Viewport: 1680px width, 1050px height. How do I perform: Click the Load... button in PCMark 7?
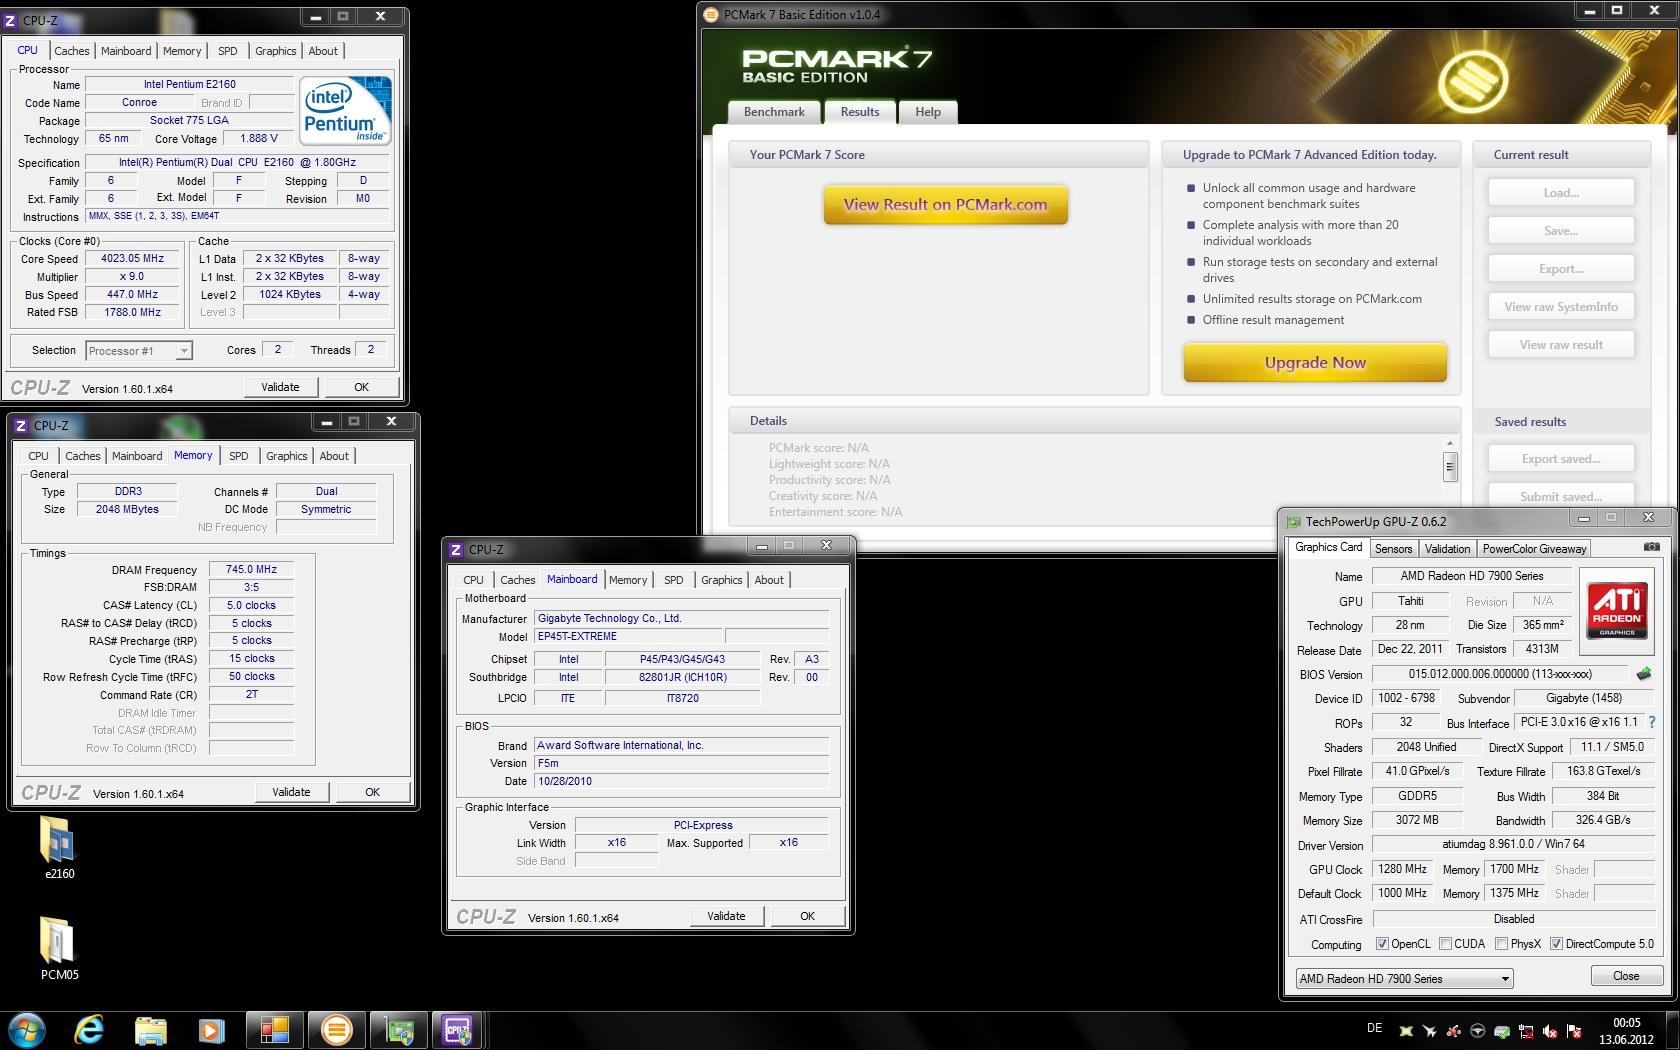tap(1561, 192)
